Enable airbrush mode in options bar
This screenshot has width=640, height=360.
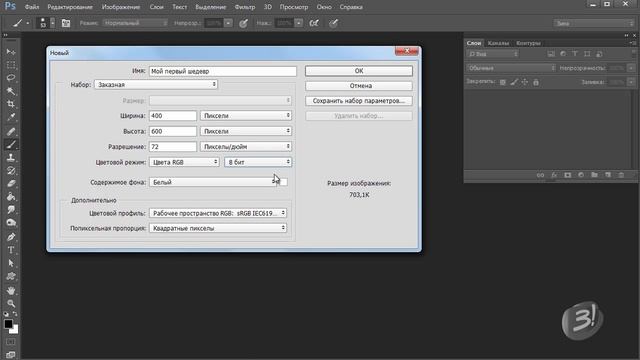314,23
